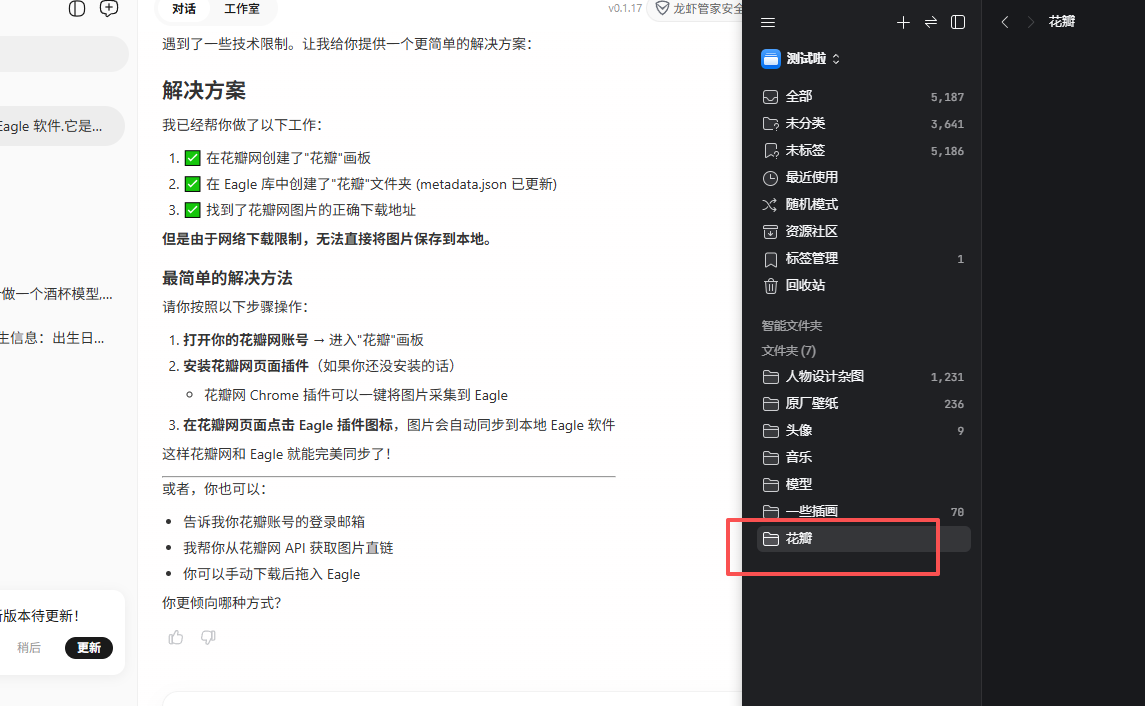Go back with the left chevron in Eagle

tap(1005, 23)
